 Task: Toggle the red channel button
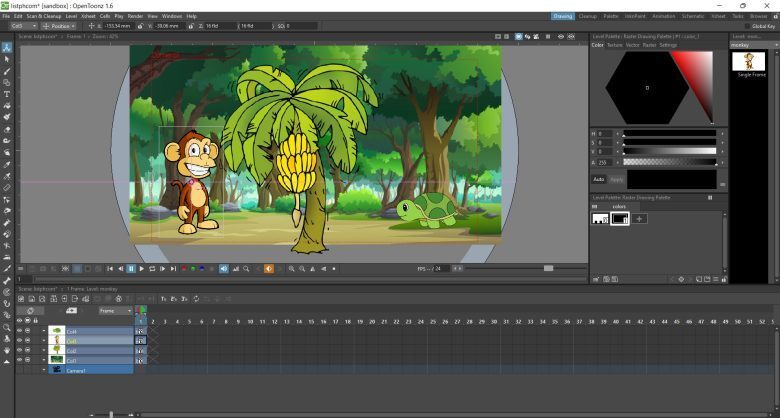click(184, 269)
